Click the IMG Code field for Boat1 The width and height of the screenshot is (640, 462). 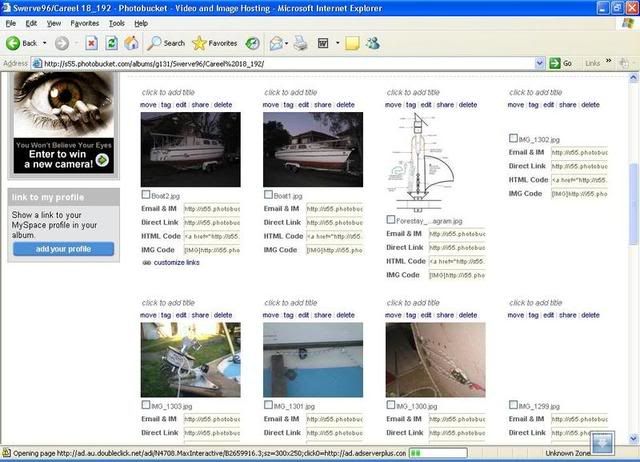tap(334, 250)
